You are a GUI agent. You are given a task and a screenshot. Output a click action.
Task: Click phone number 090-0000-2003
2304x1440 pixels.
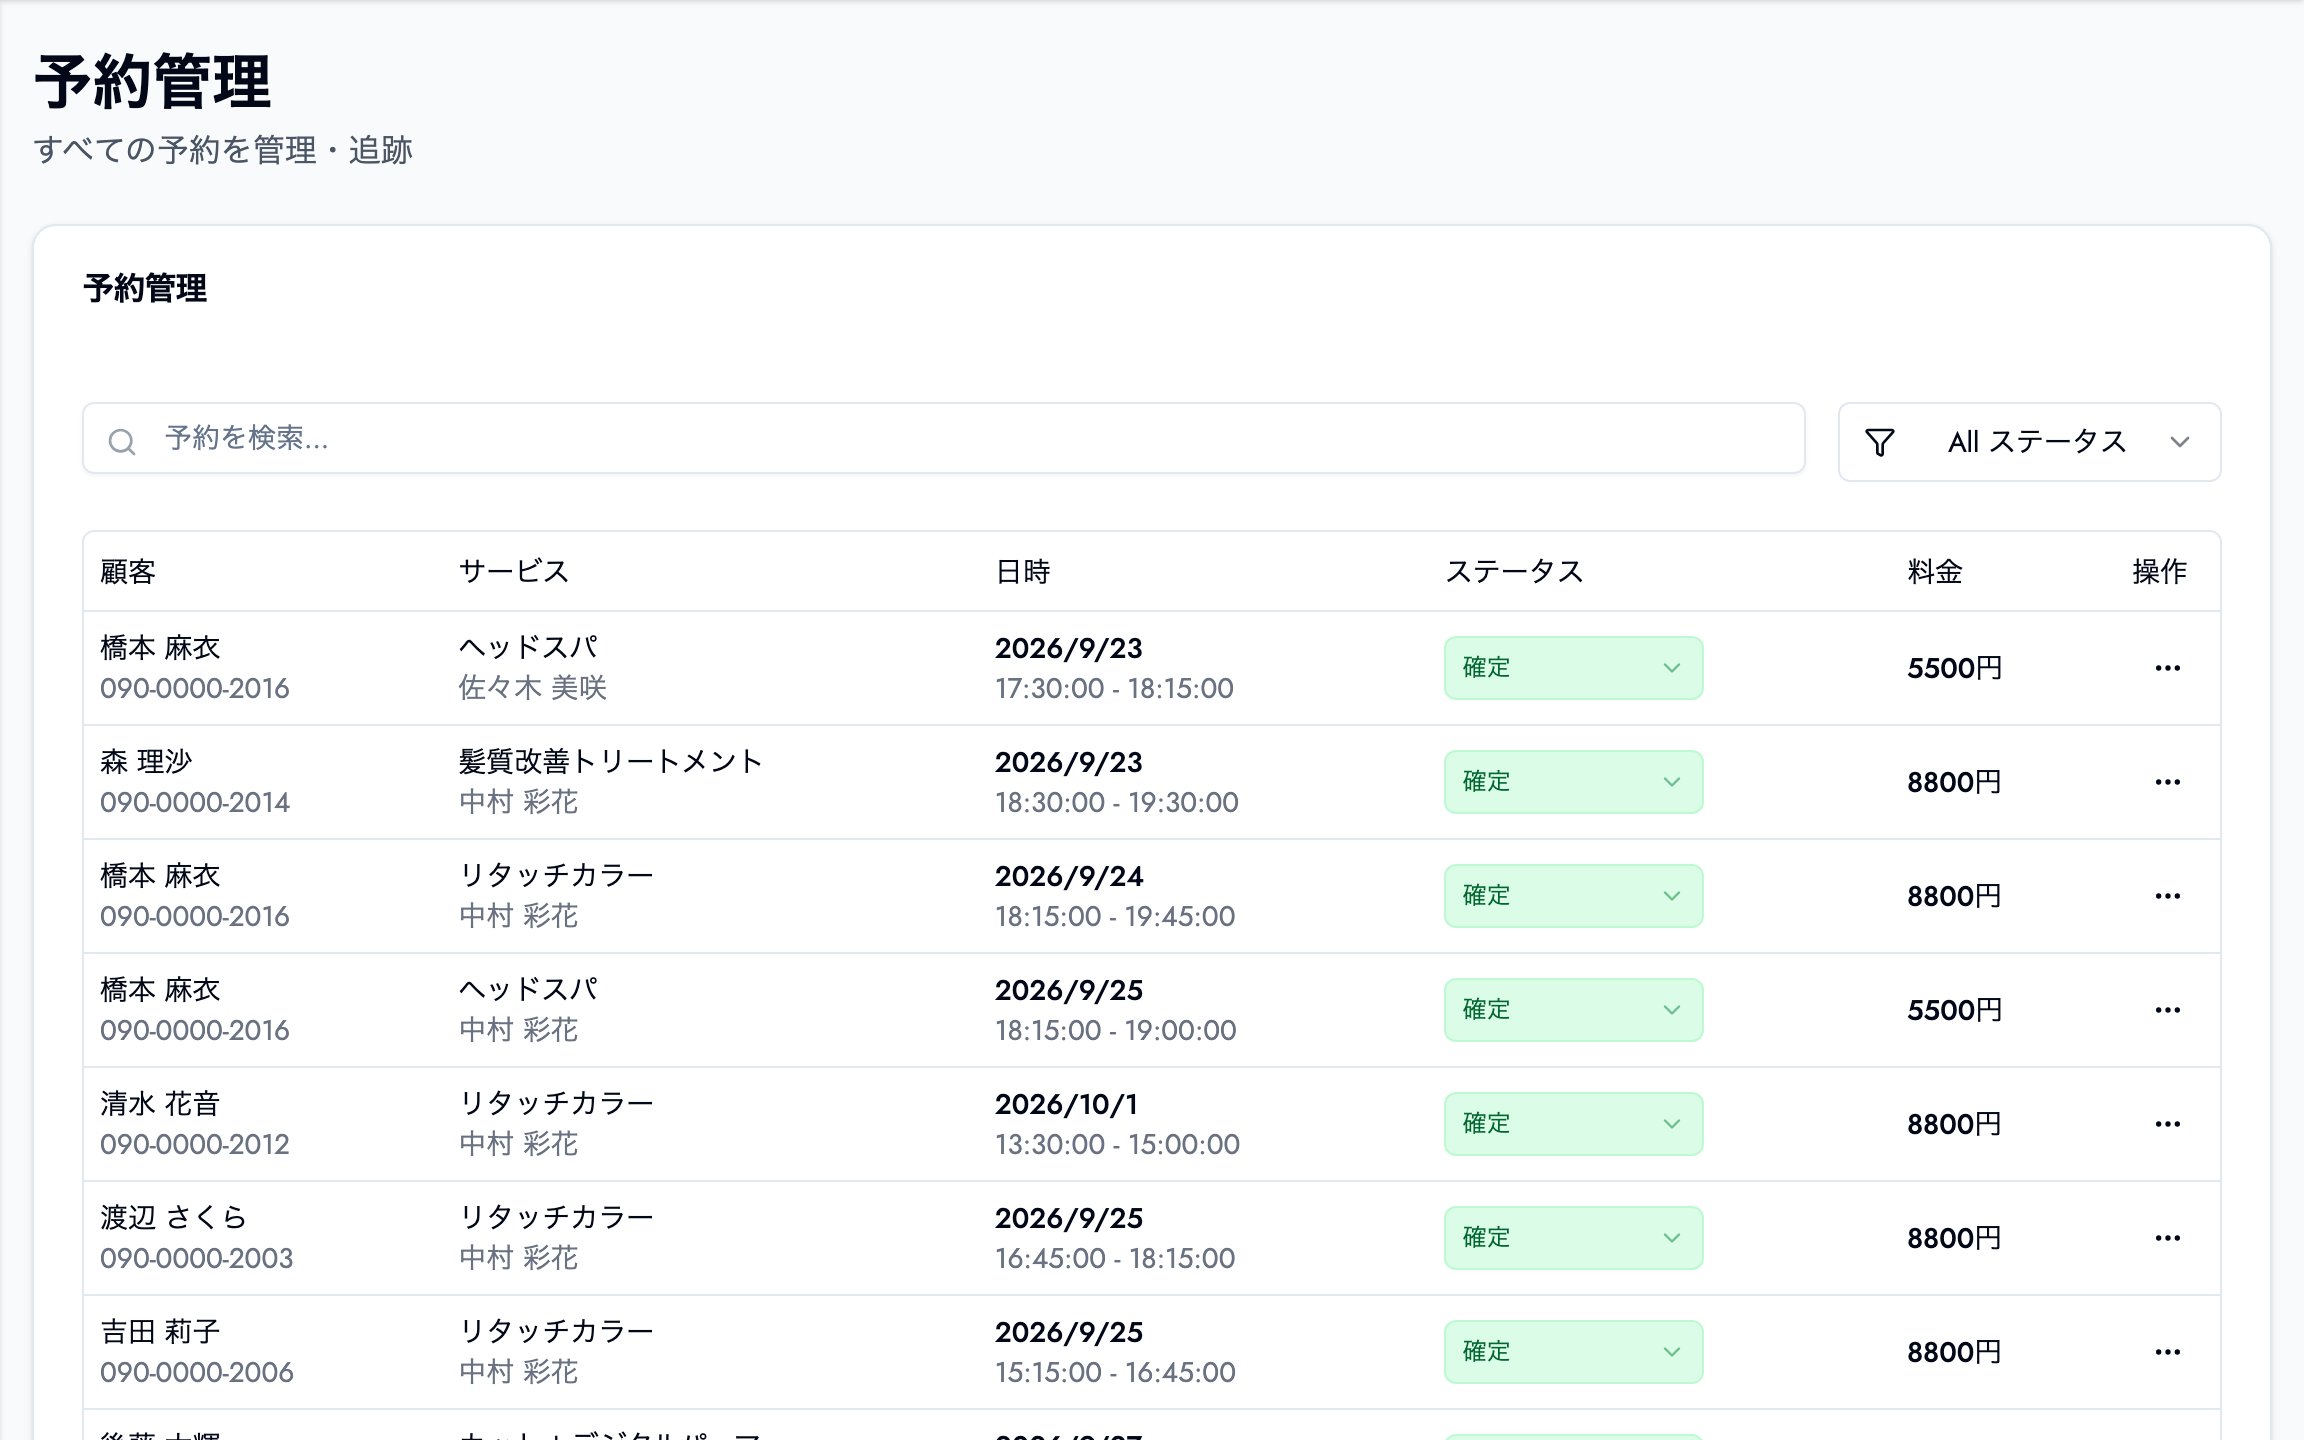click(x=197, y=1258)
